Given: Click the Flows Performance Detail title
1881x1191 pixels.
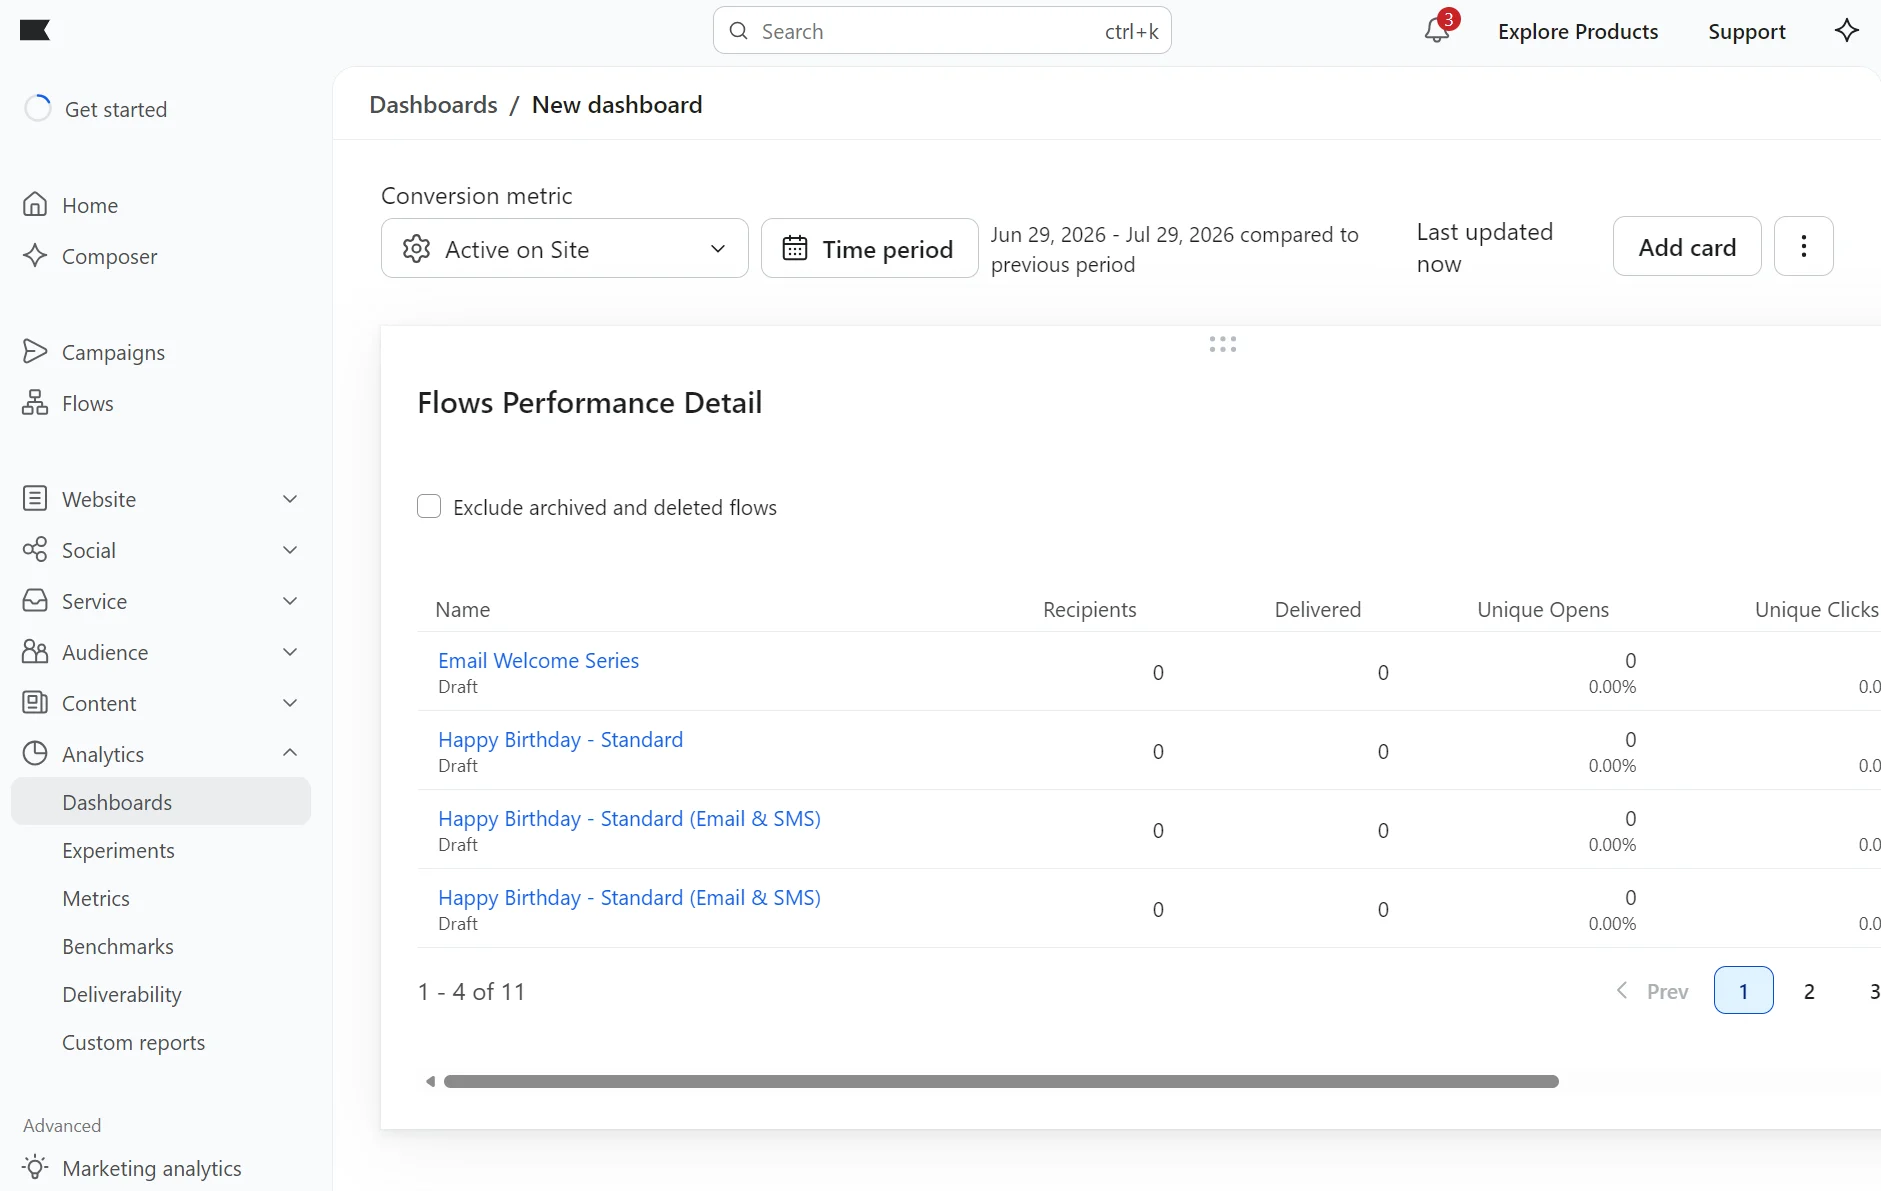Looking at the screenshot, I should [x=589, y=402].
